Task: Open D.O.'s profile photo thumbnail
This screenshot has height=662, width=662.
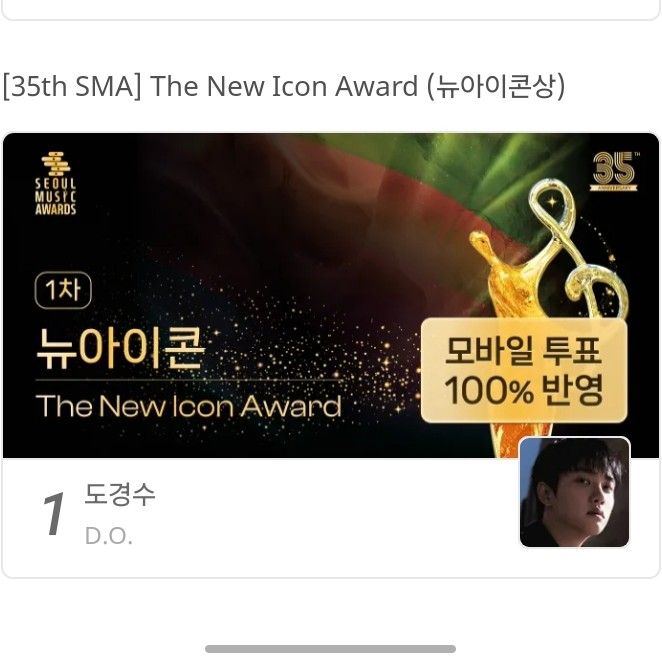Action: pyautogui.click(x=575, y=492)
